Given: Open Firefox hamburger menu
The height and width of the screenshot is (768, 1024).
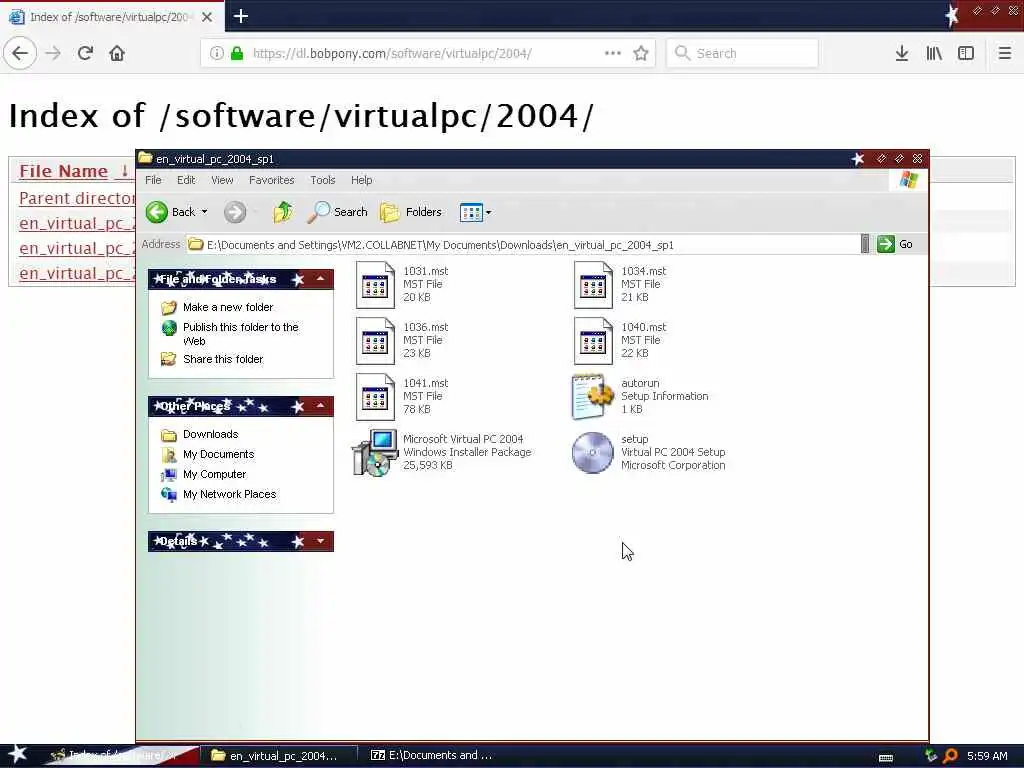Looking at the screenshot, I should click(x=1004, y=53).
